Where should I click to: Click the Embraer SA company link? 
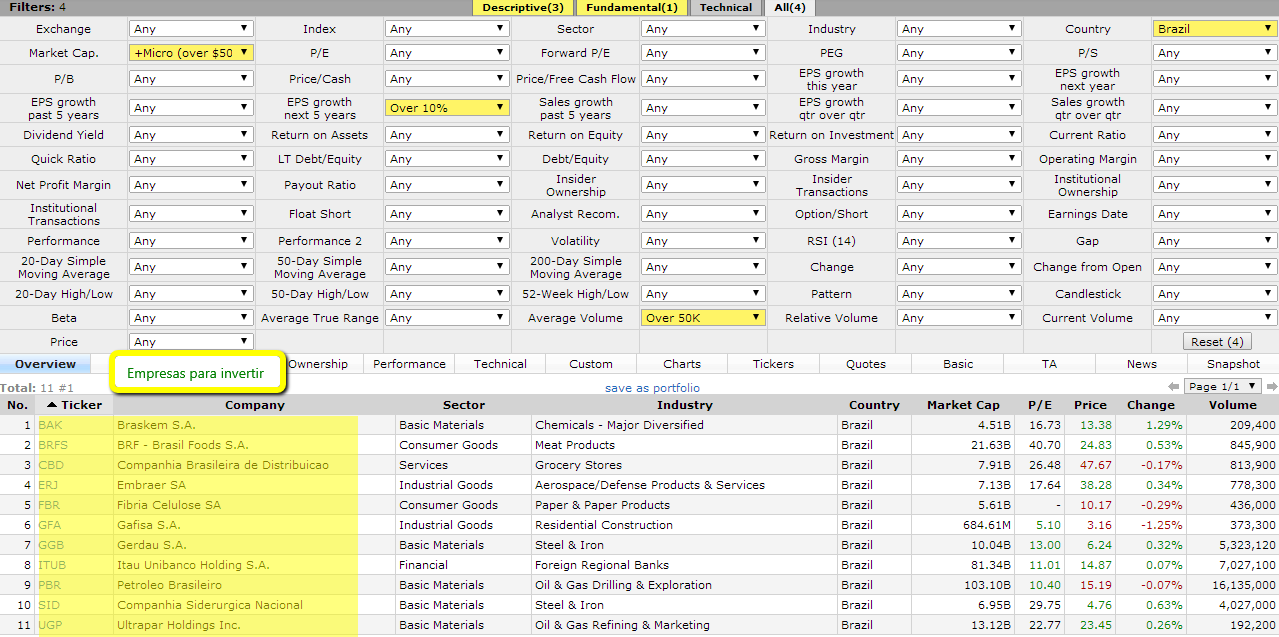(x=151, y=485)
